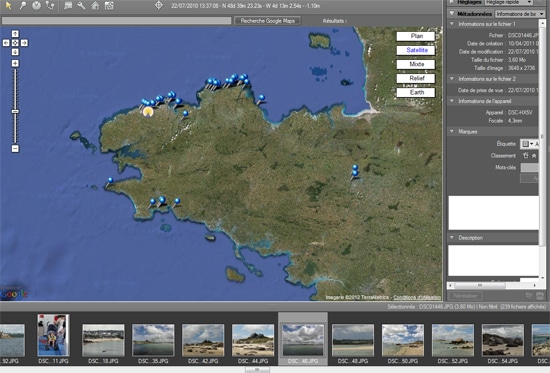Switch map to Mixte view
This screenshot has width=550, height=373.
point(416,64)
